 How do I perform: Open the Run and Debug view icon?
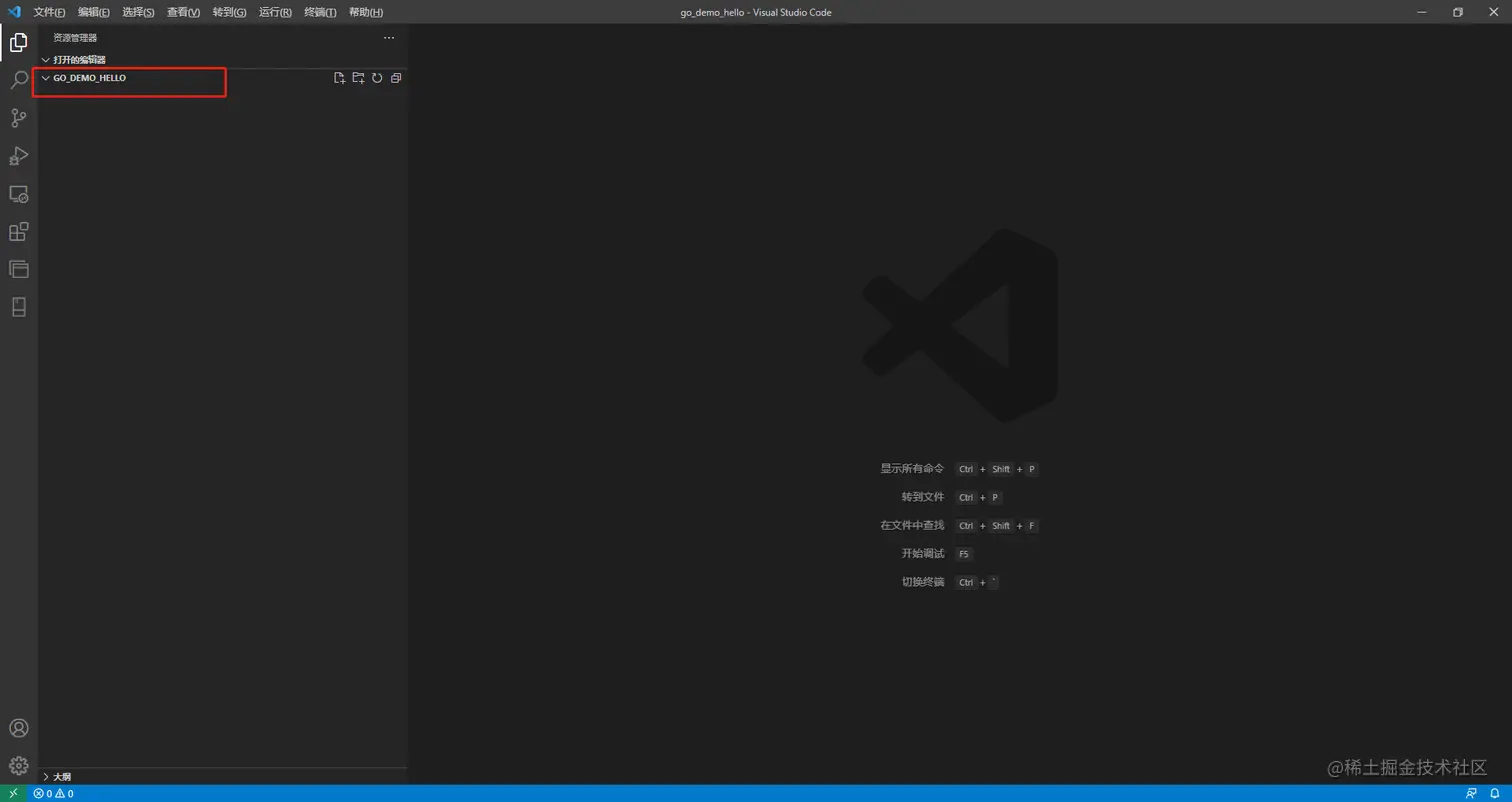point(18,156)
